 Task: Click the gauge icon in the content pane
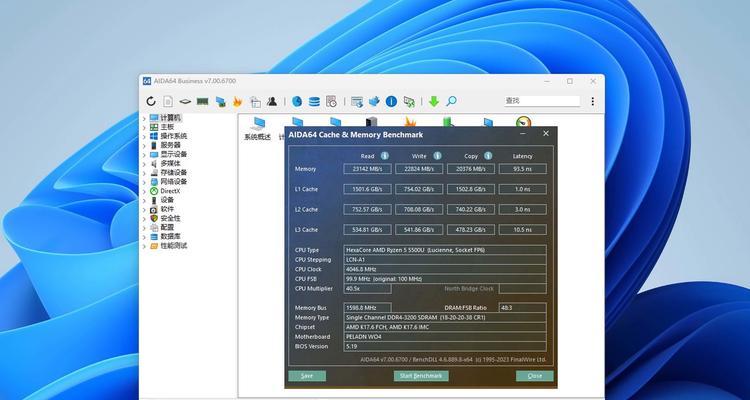click(524, 122)
